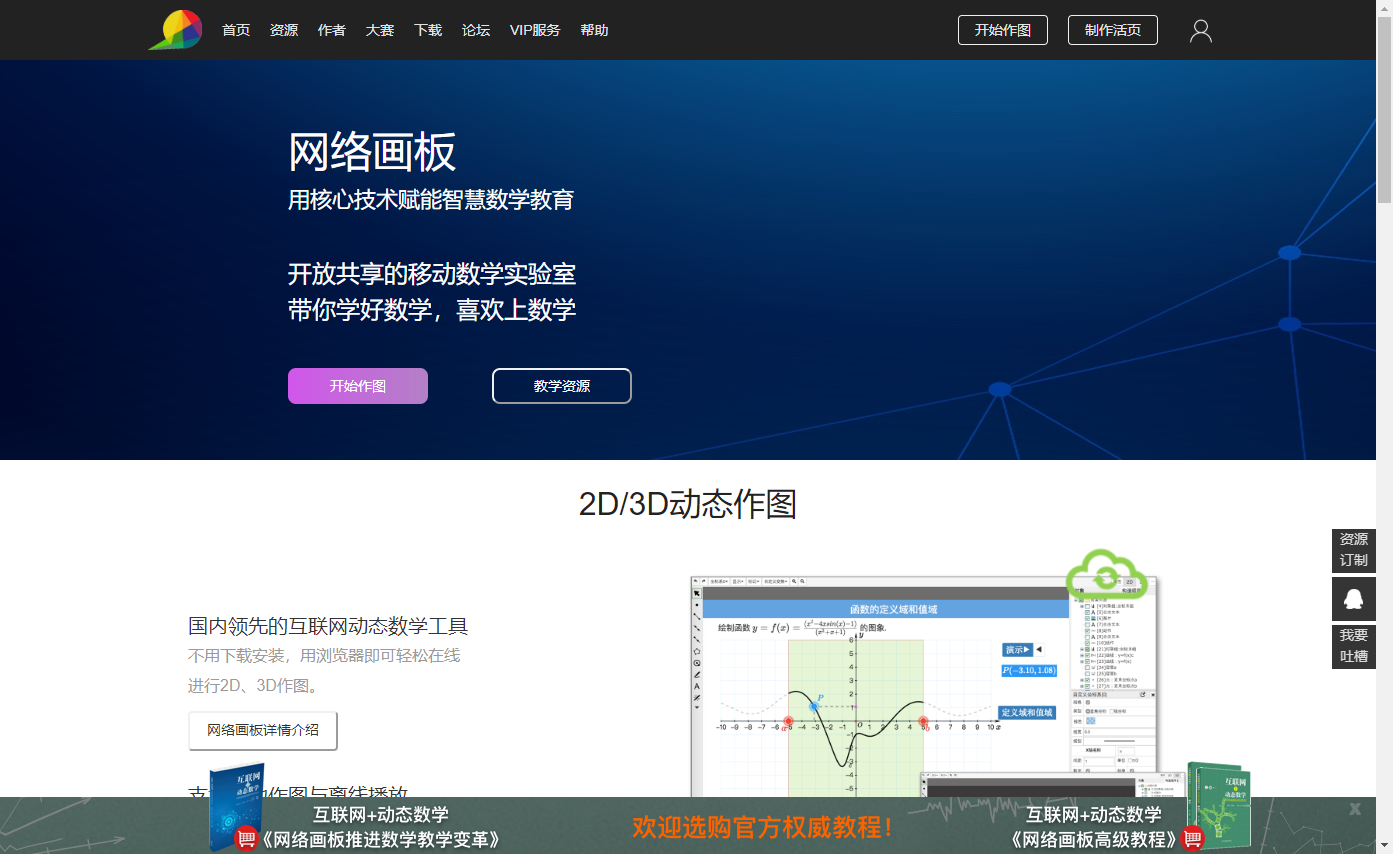
Task: Click the purple 开始作图 hero button
Action: pos(358,386)
